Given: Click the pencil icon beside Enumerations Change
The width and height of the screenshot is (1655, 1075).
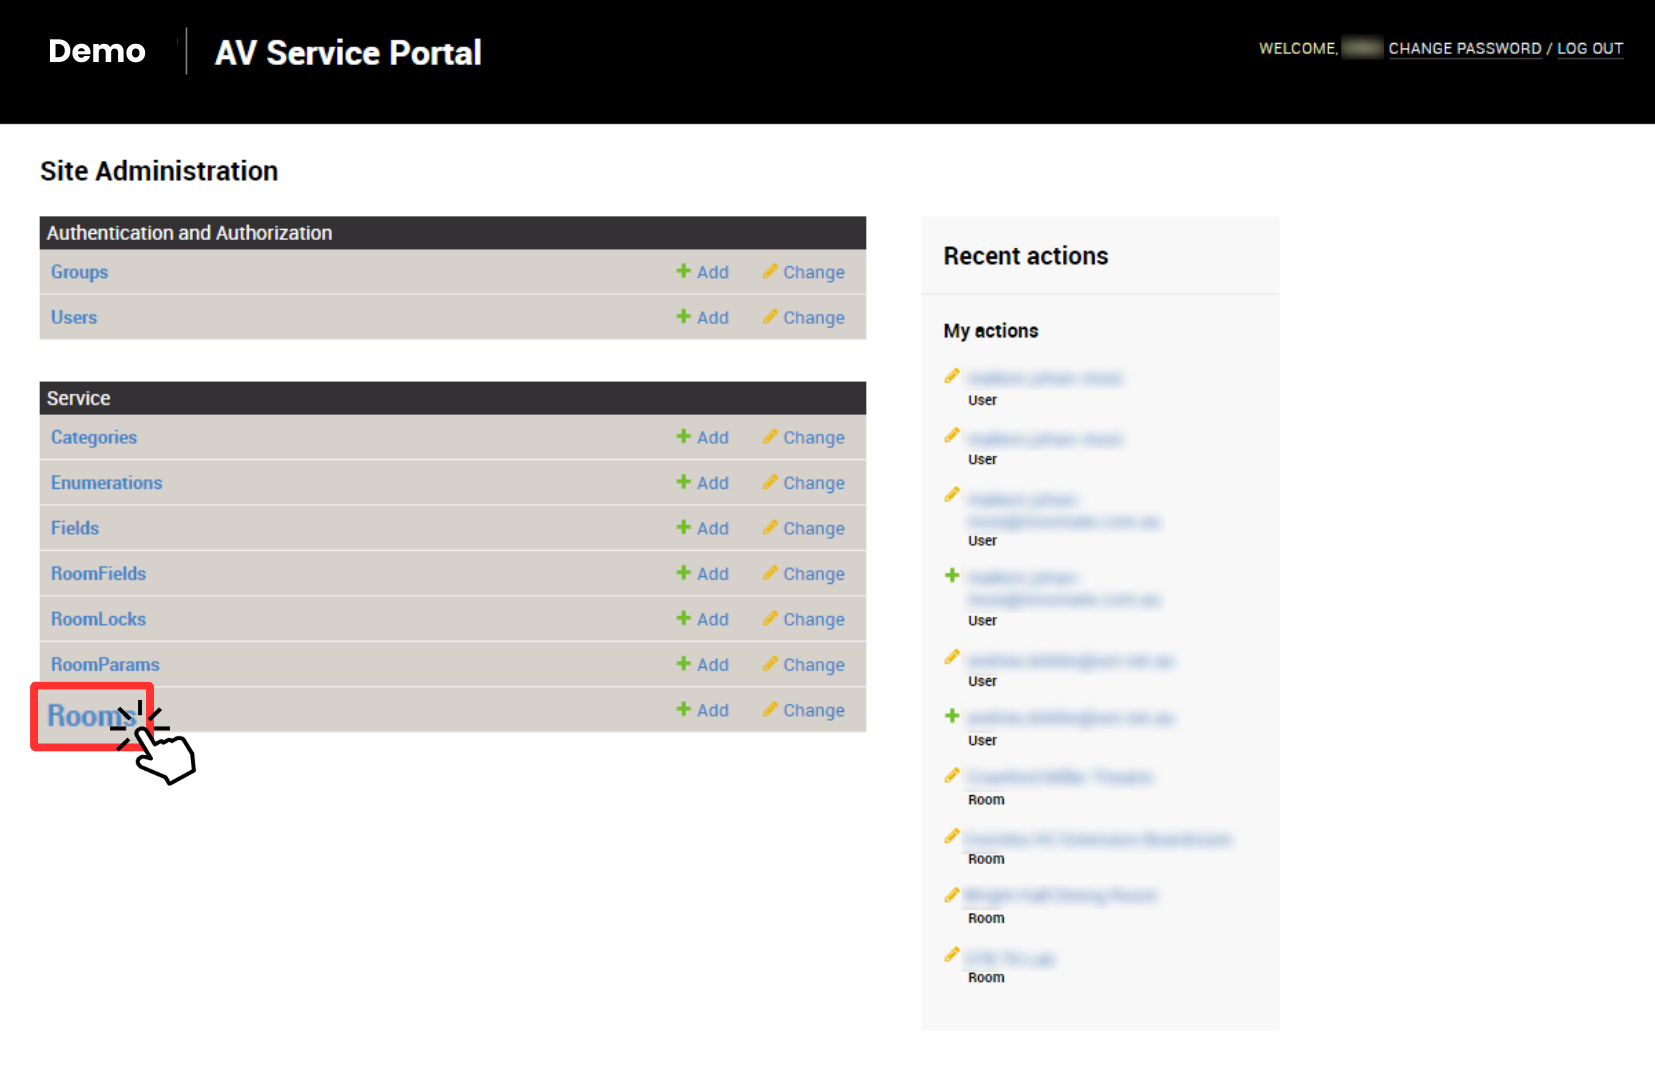Looking at the screenshot, I should click(770, 482).
